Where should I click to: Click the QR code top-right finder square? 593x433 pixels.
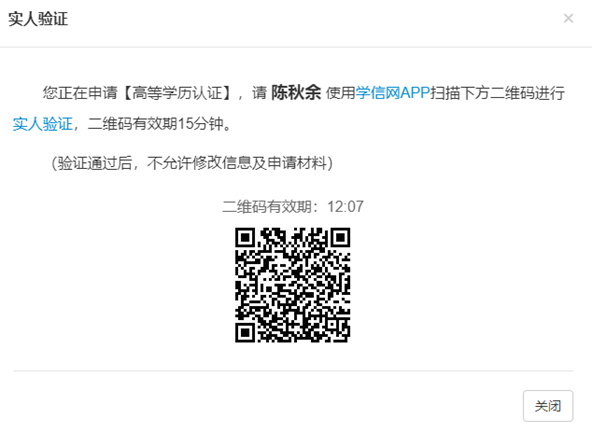[x=339, y=238]
